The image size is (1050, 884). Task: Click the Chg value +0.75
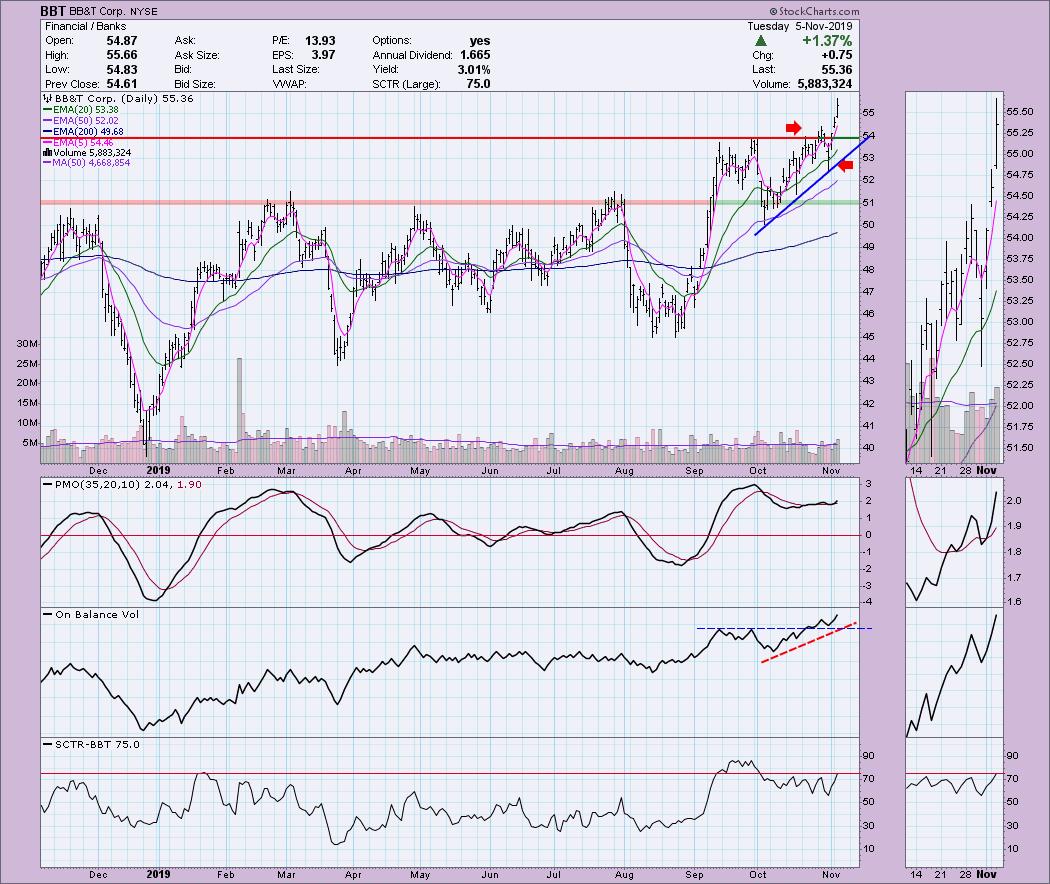[x=837, y=55]
